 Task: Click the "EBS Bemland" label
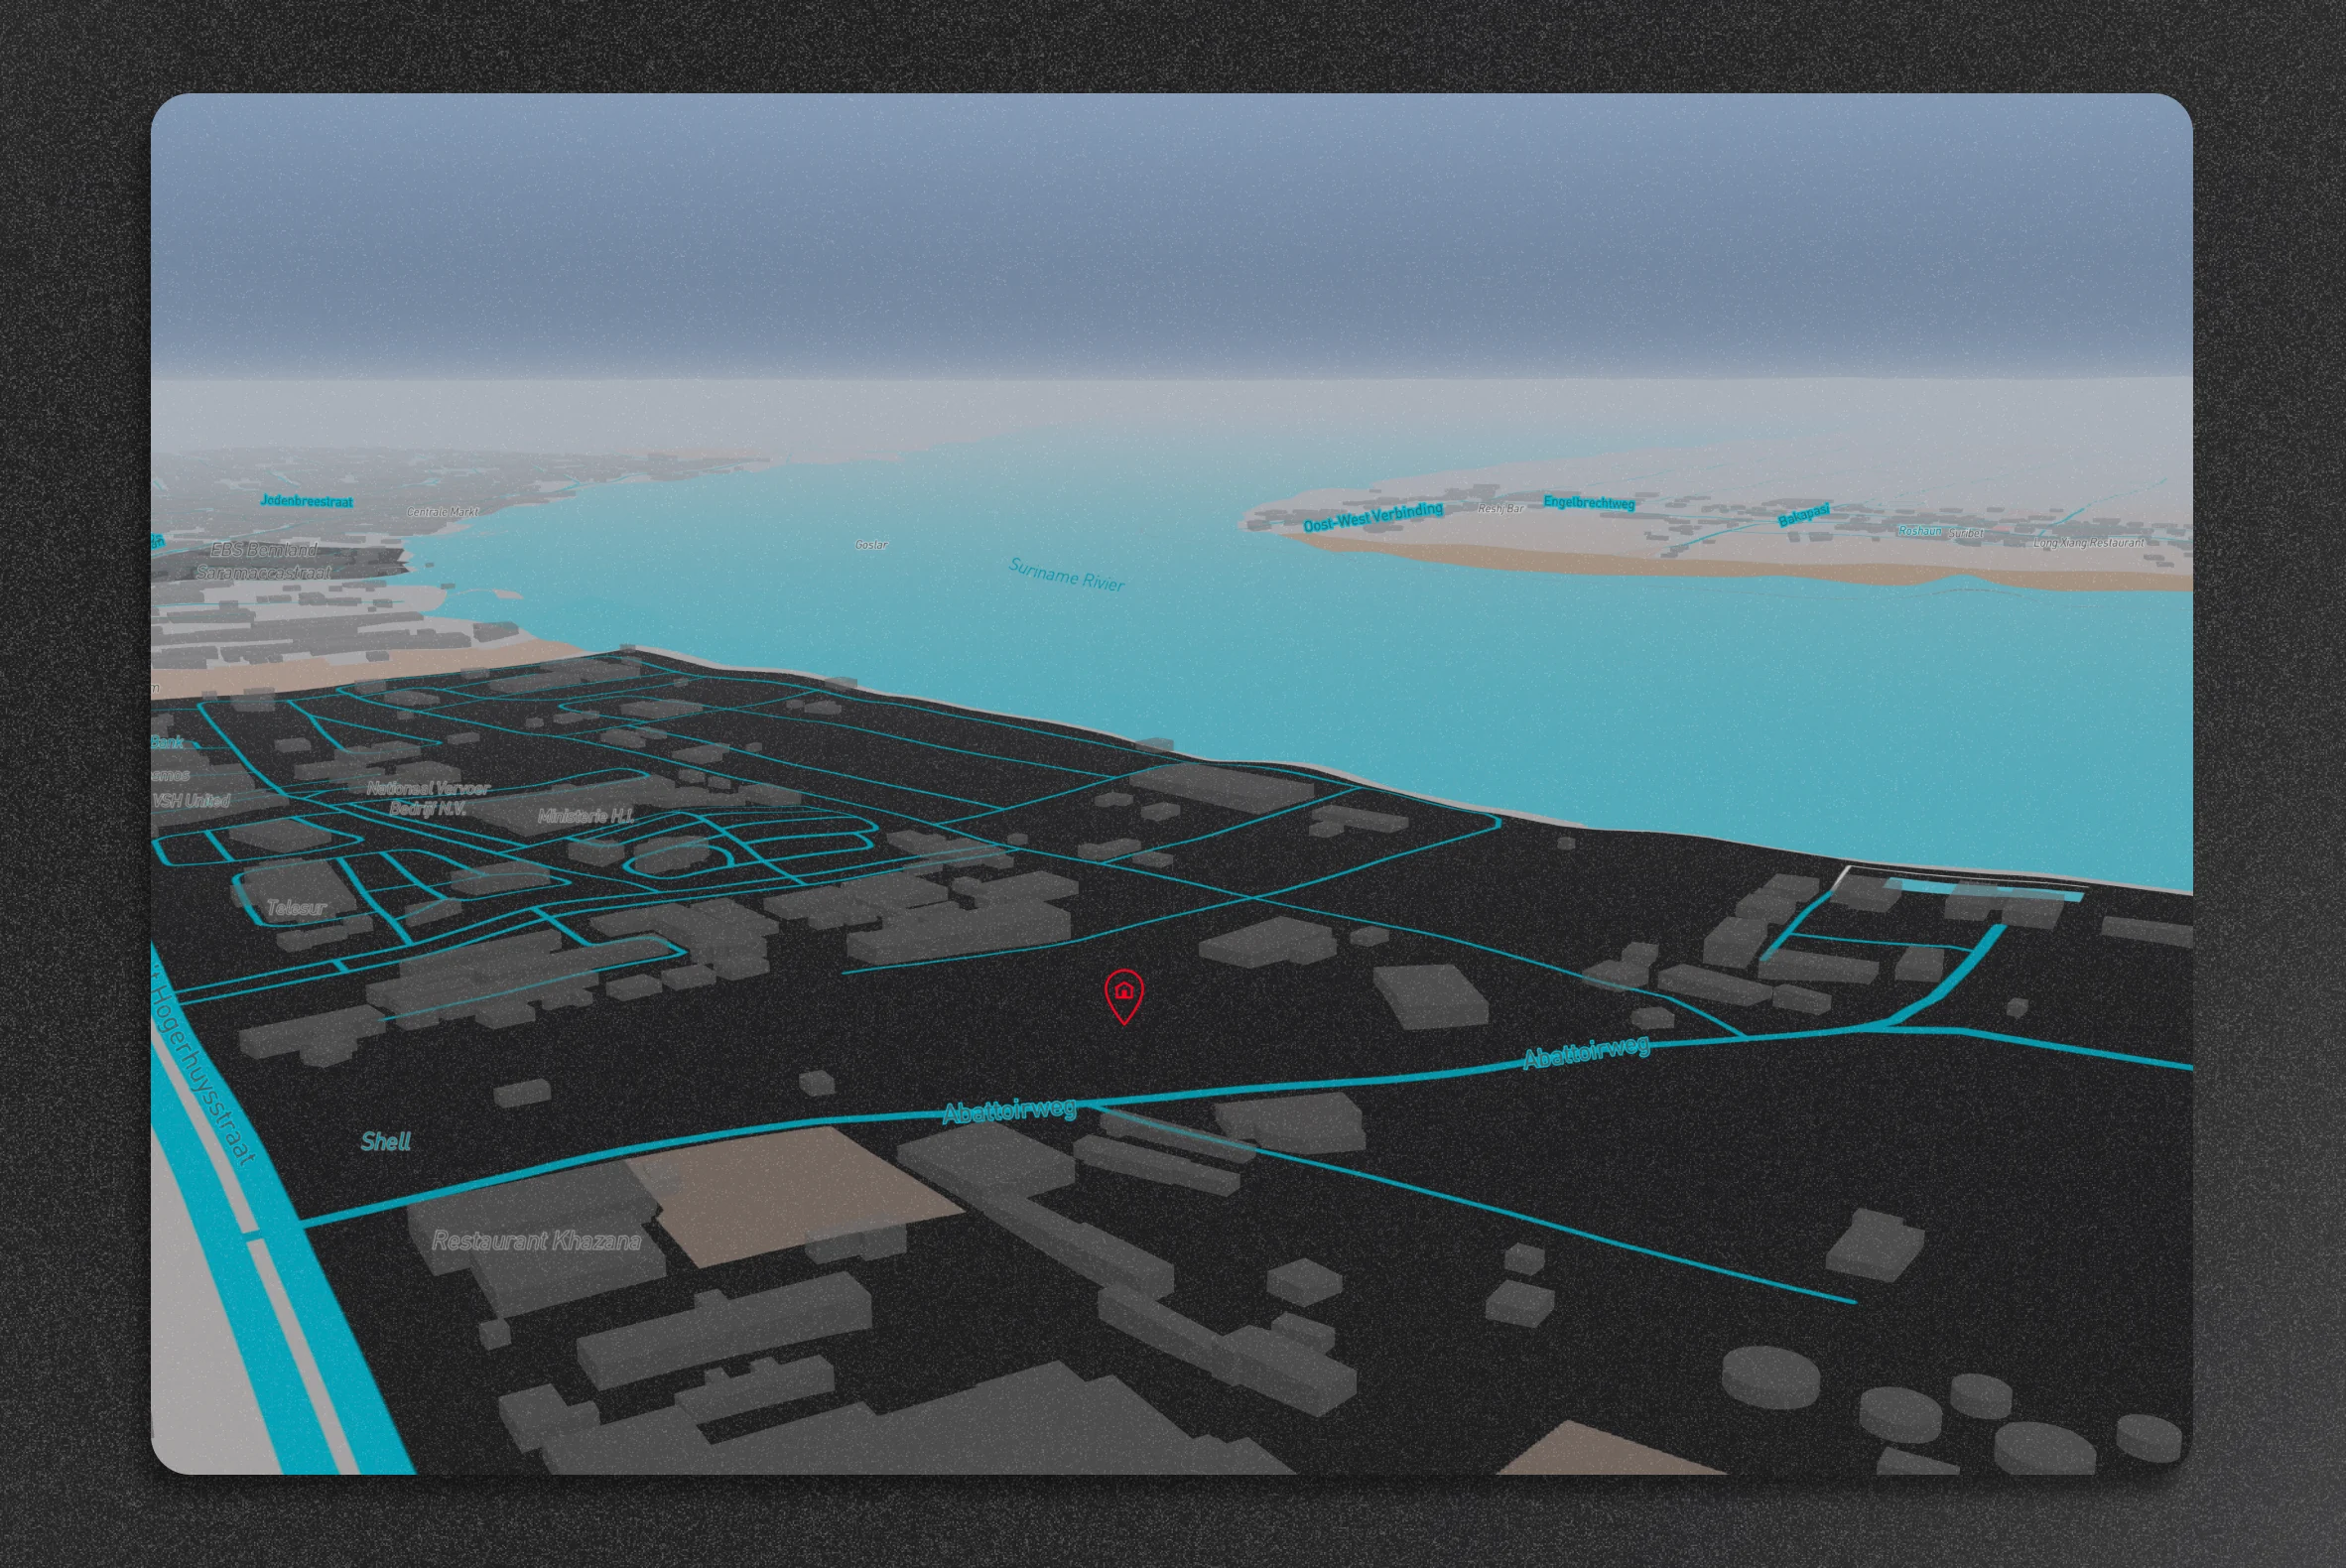pos(264,549)
